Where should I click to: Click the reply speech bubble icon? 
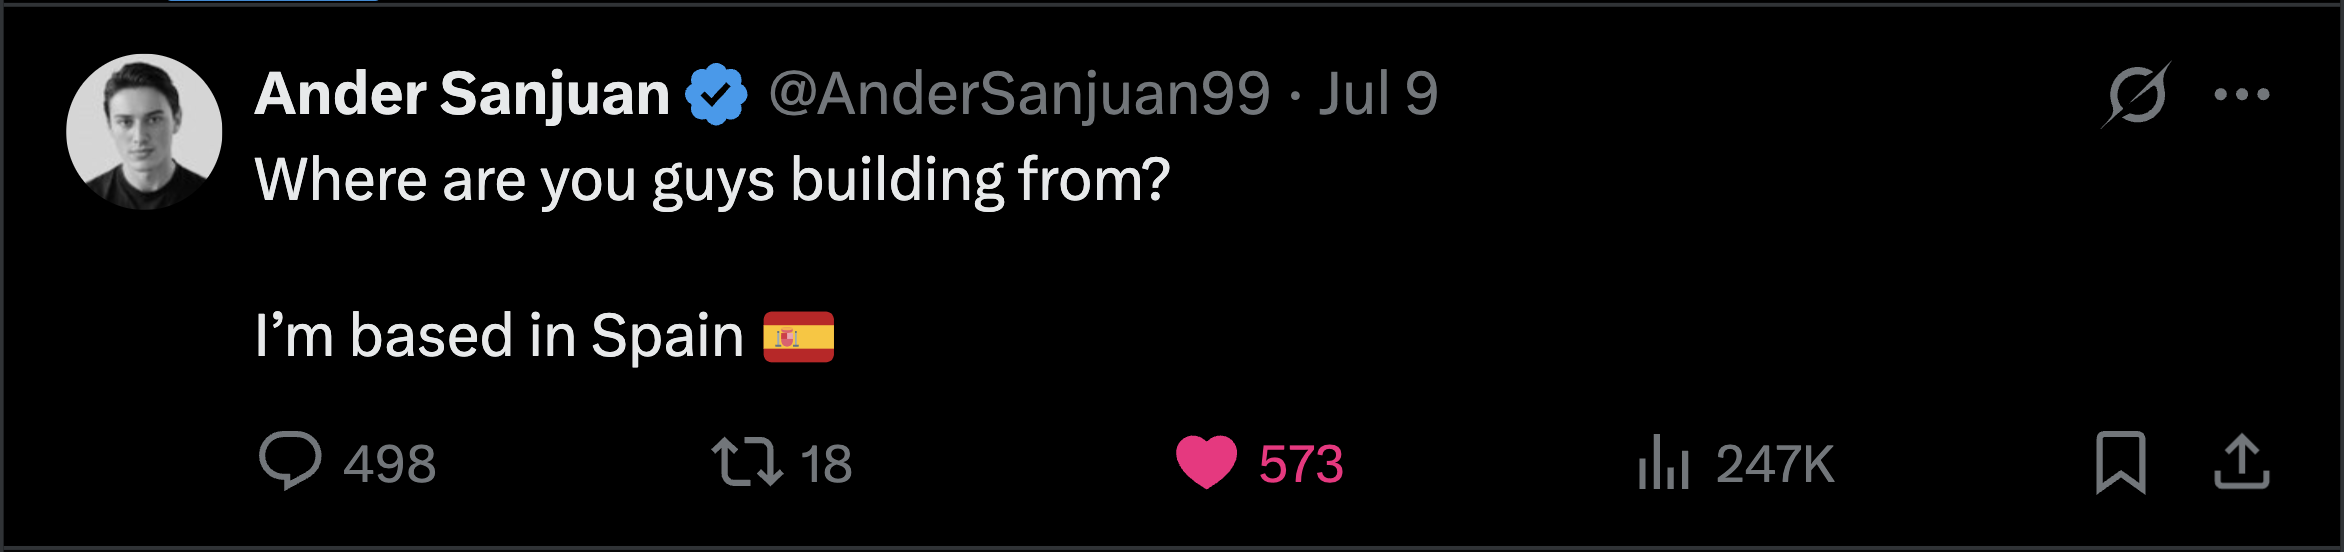290,462
